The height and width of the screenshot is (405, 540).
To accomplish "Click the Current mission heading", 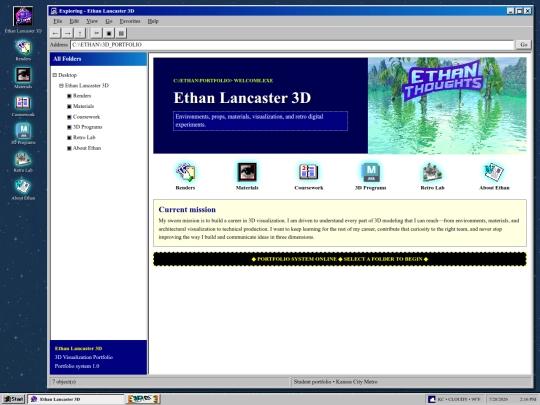I will pyautogui.click(x=187, y=209).
